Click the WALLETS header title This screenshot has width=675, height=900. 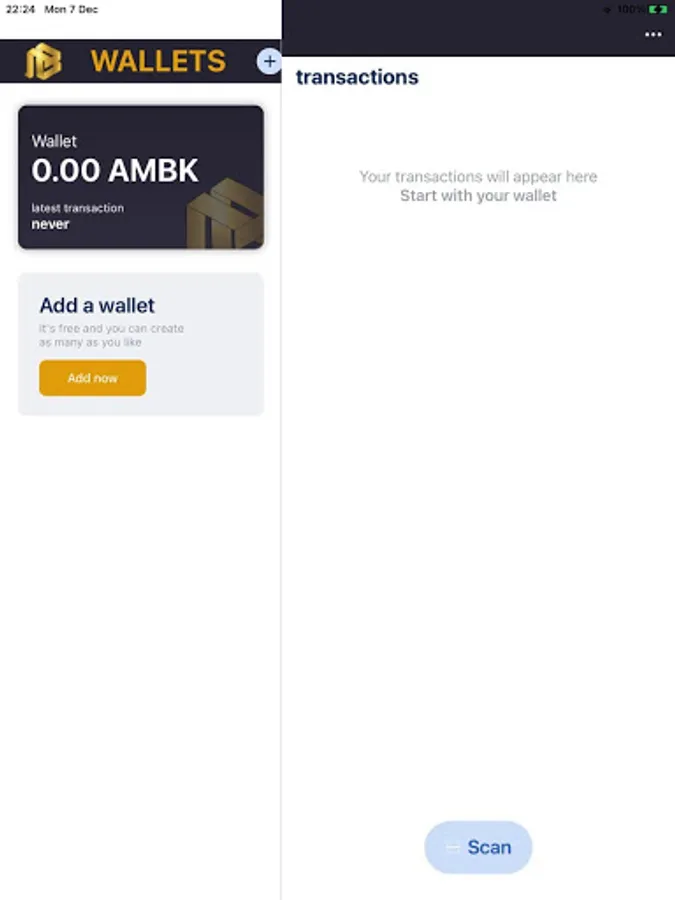[x=158, y=61]
